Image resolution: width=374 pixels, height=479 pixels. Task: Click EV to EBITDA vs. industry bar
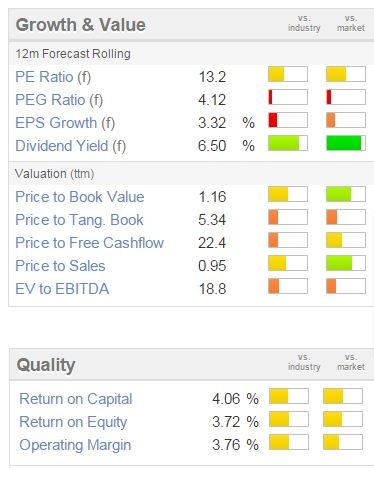click(x=288, y=286)
